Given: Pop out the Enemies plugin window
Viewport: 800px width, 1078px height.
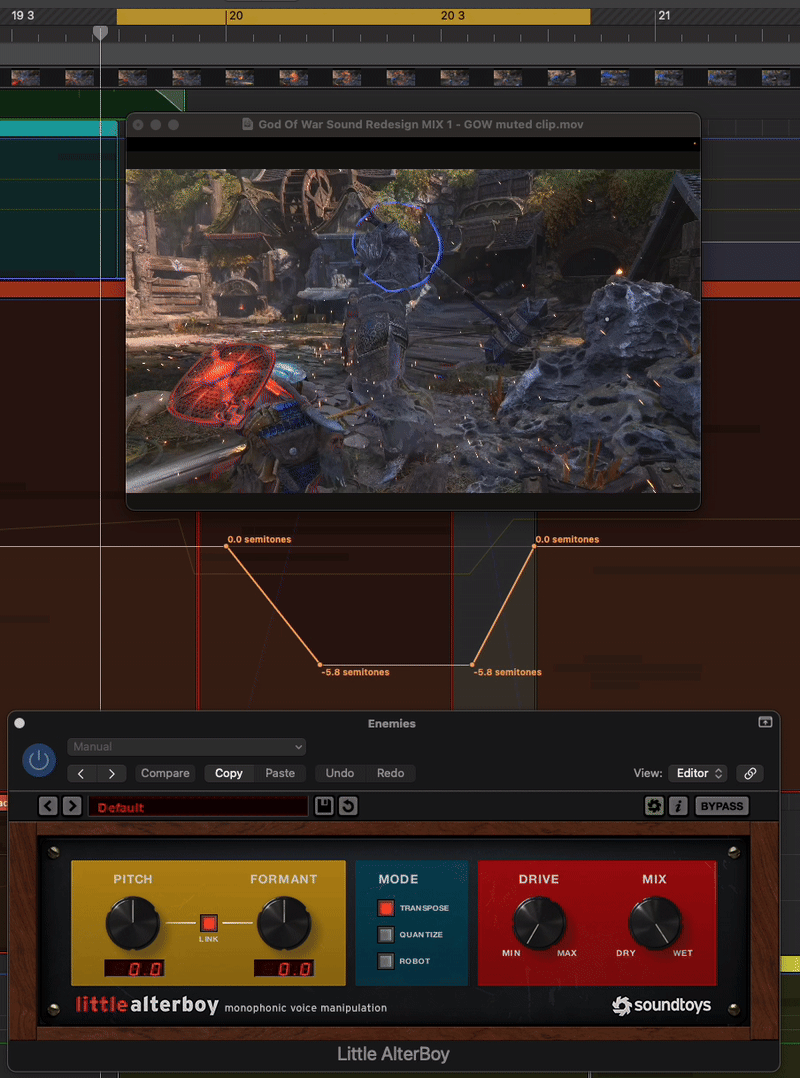Looking at the screenshot, I should [765, 722].
